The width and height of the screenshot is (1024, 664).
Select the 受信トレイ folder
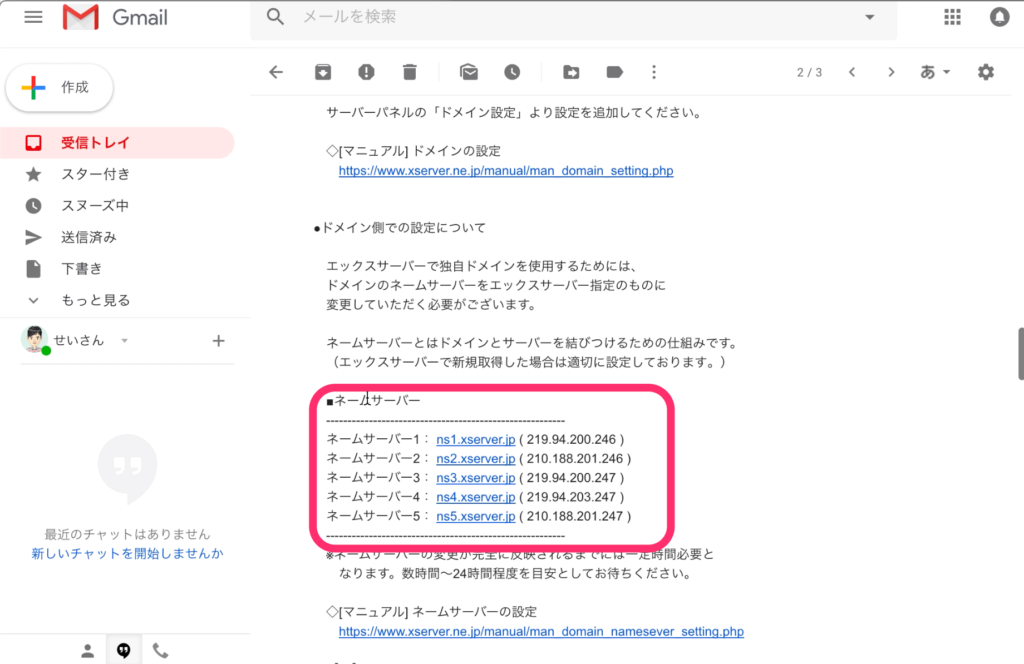click(95, 143)
